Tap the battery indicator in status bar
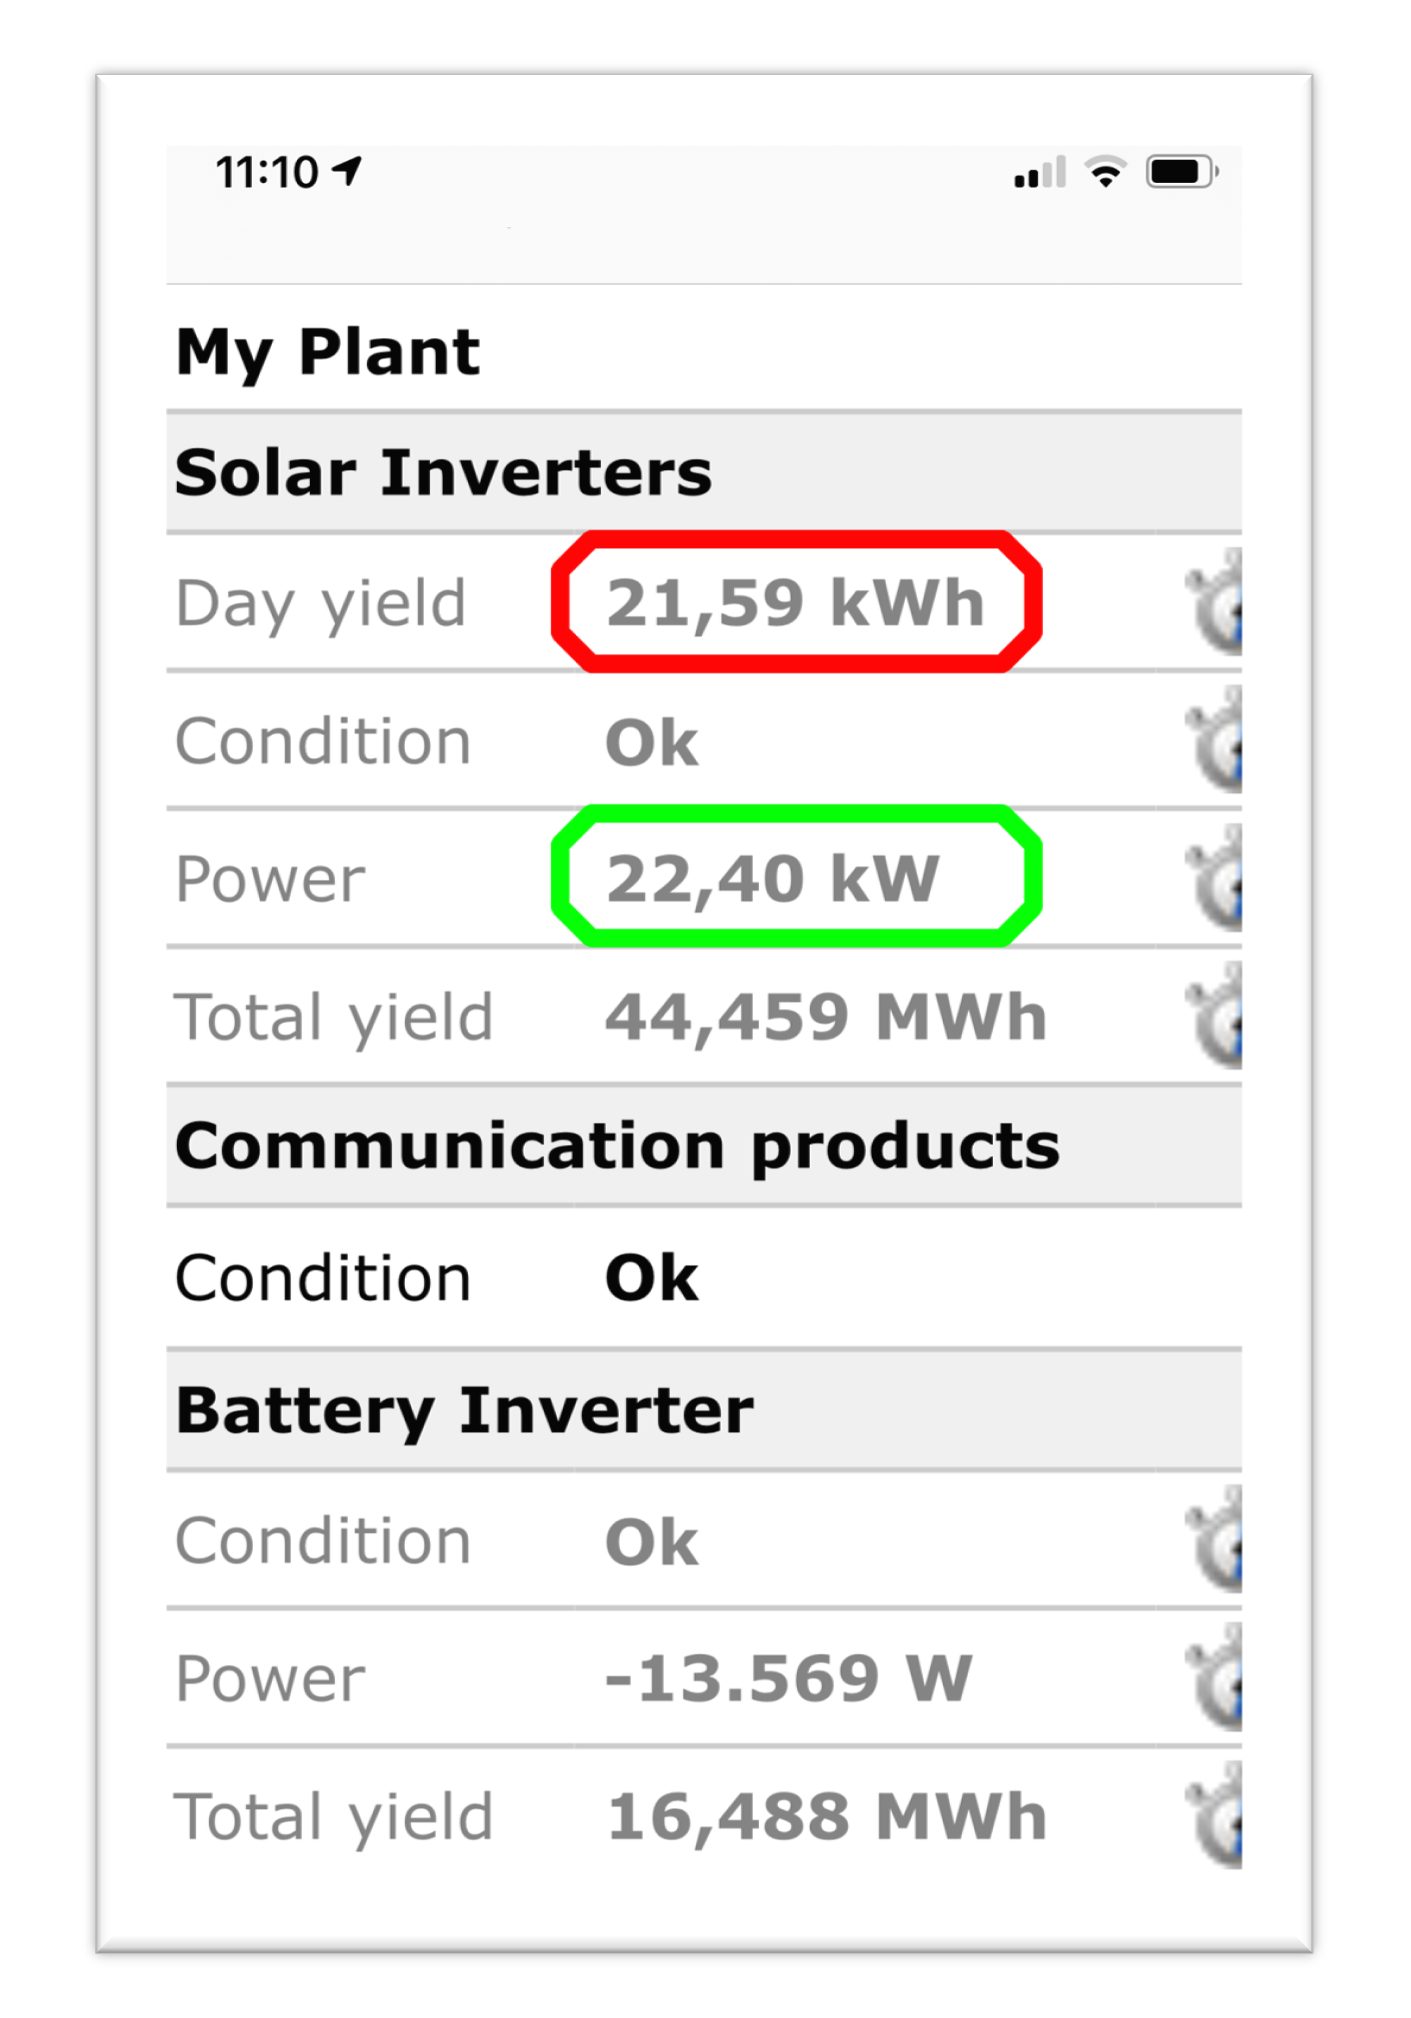 pyautogui.click(x=1181, y=172)
